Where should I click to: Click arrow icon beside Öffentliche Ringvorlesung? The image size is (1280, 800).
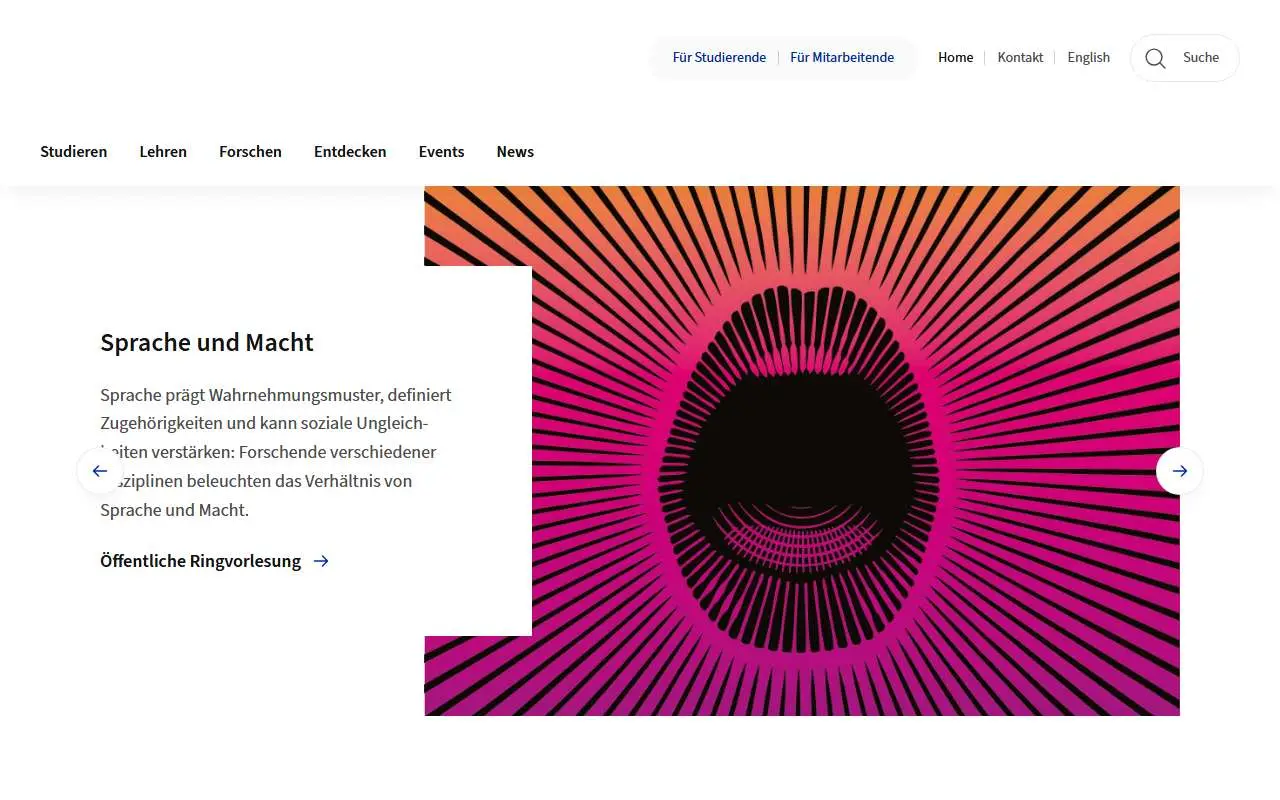click(x=321, y=561)
